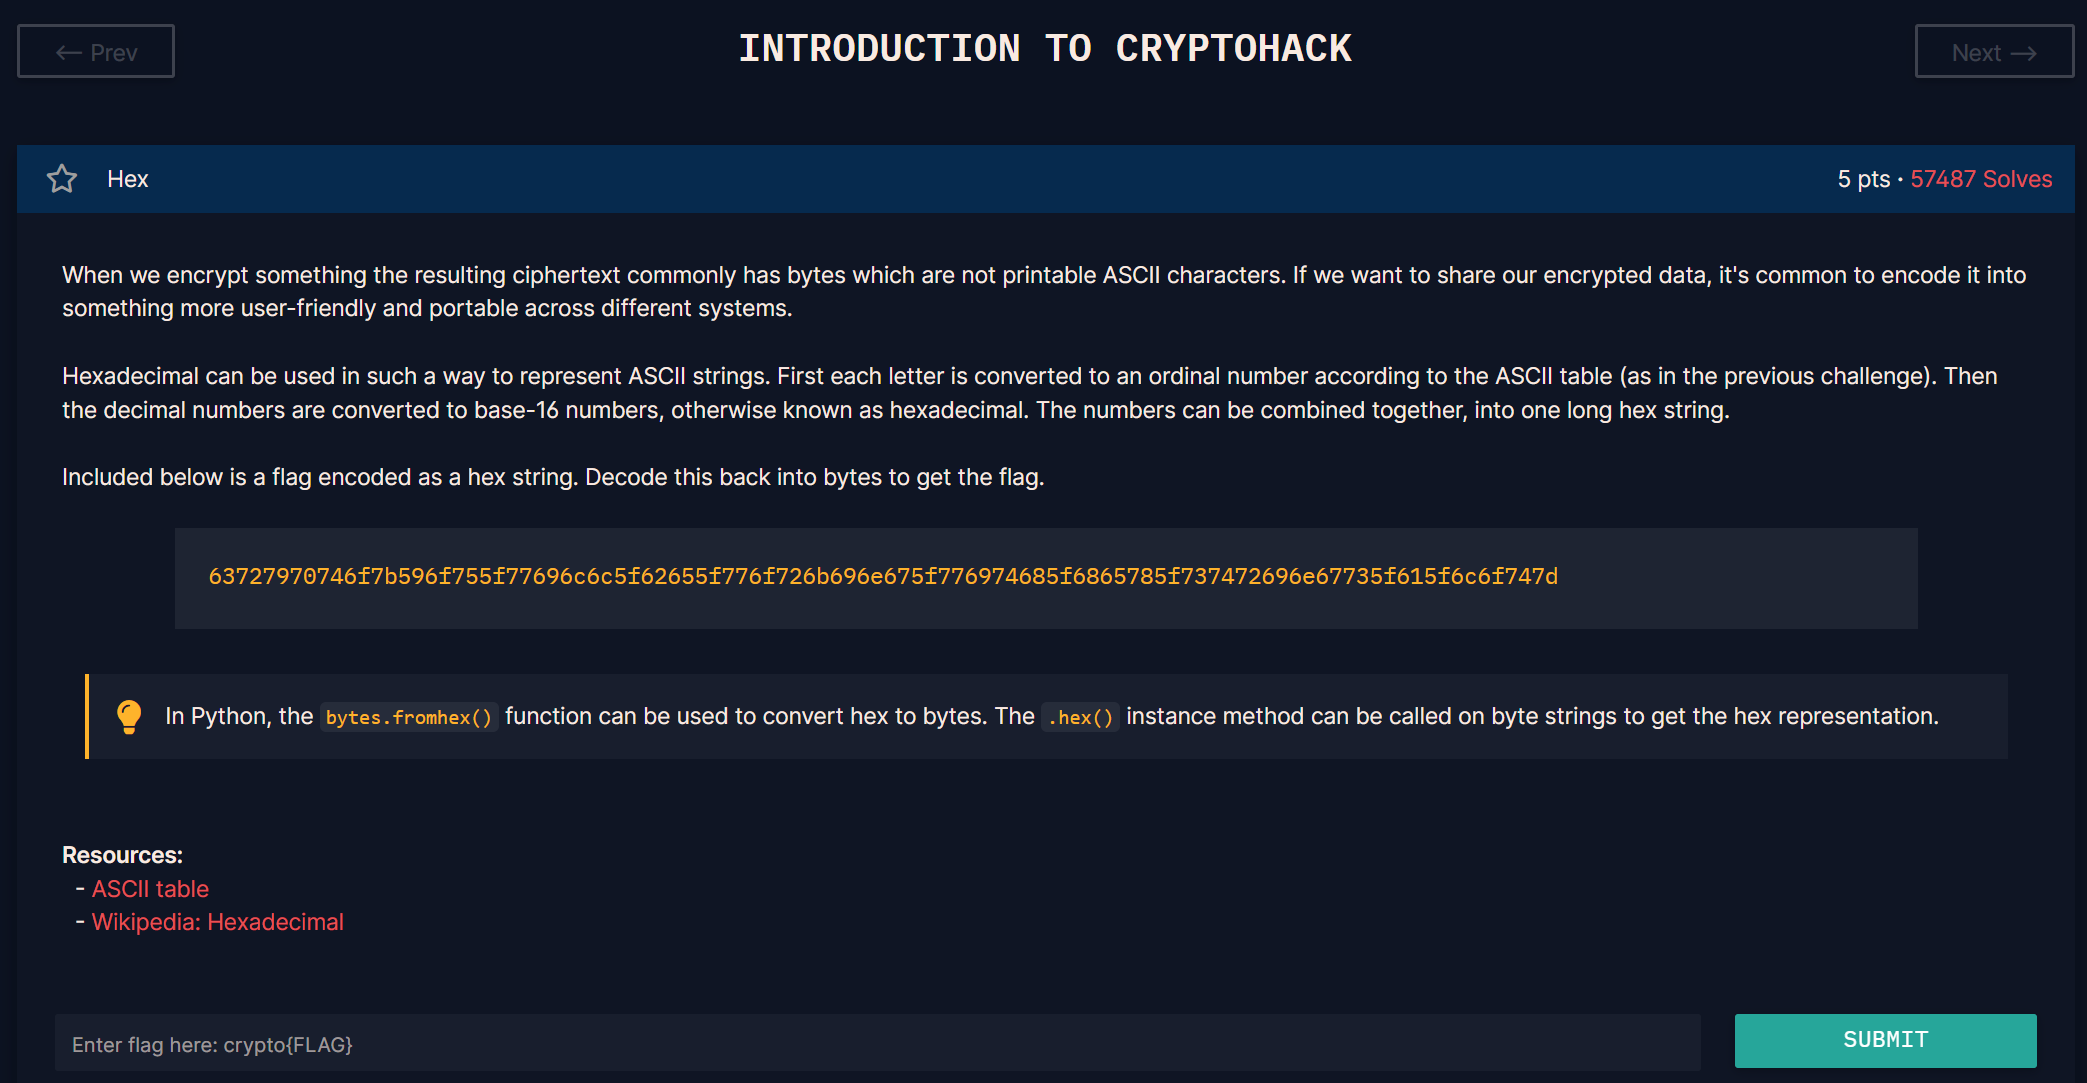Viewport: 2087px width, 1083px height.
Task: Go to next challenge with Next button
Action: 1994,51
